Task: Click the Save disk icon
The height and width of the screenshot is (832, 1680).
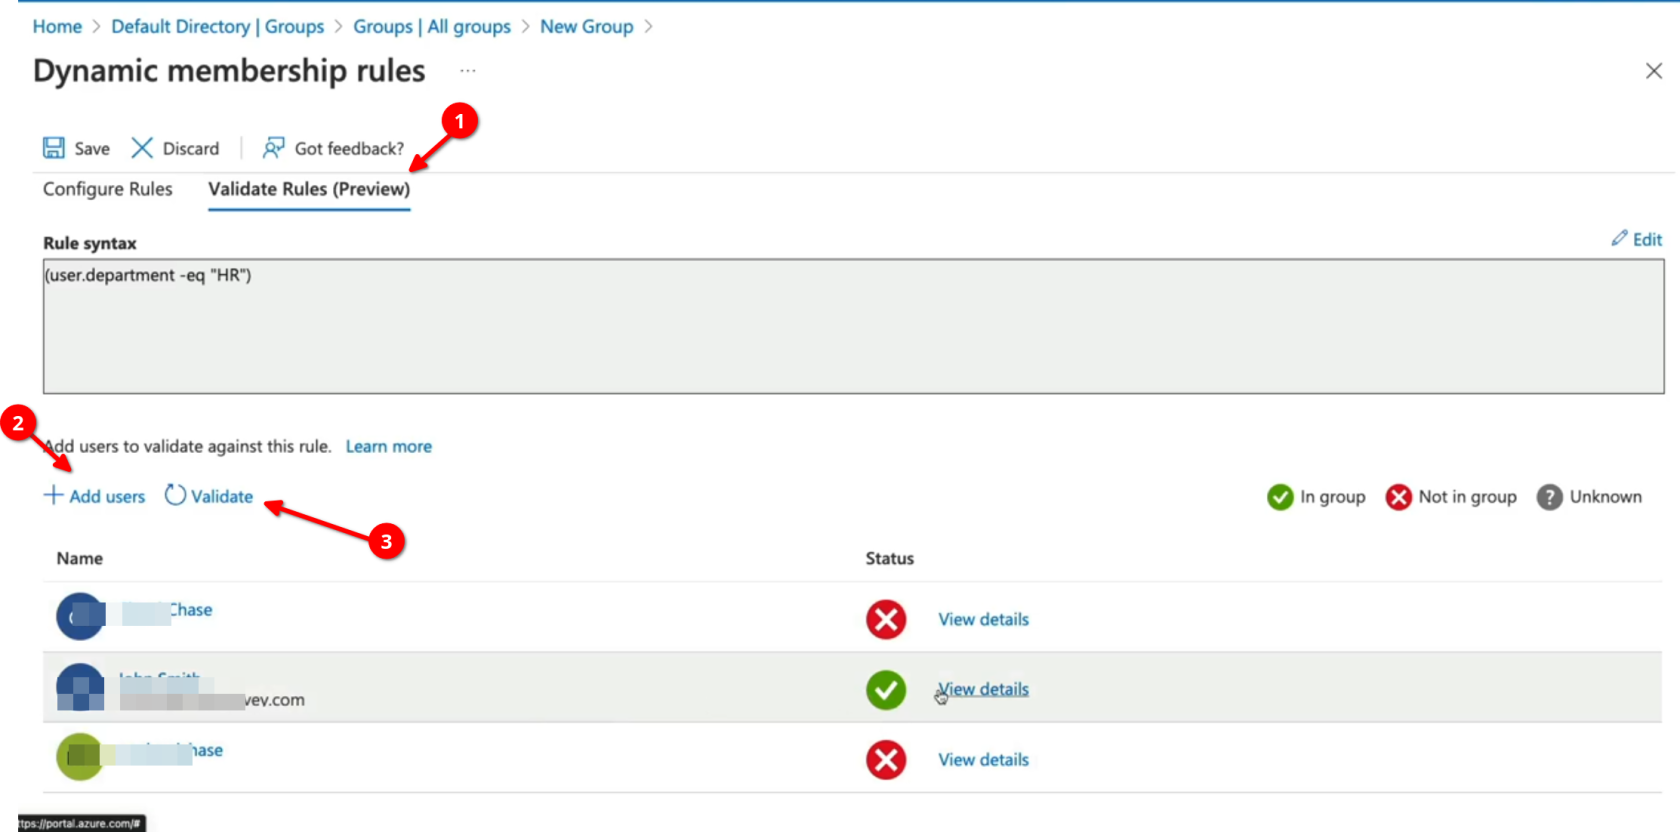Action: click(x=54, y=148)
